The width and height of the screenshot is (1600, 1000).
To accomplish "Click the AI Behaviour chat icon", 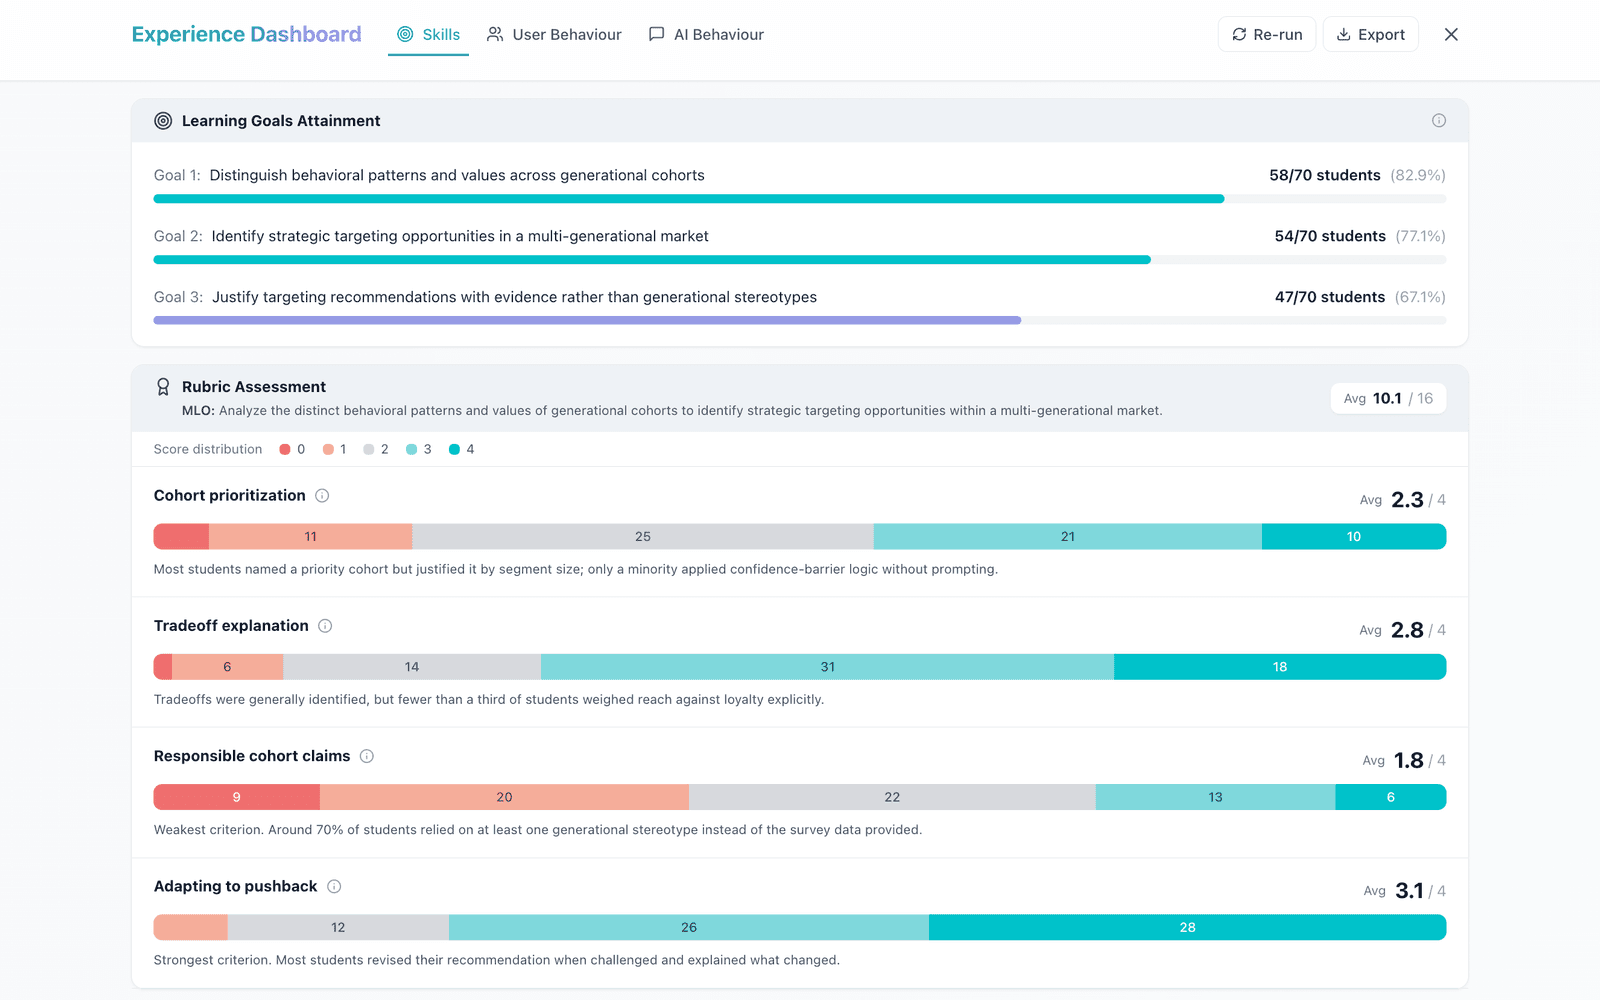I will 656,35.
